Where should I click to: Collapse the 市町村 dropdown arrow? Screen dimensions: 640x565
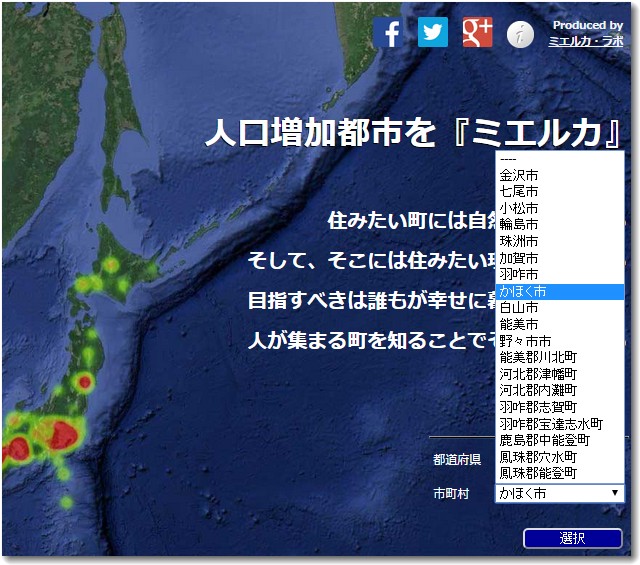point(614,493)
